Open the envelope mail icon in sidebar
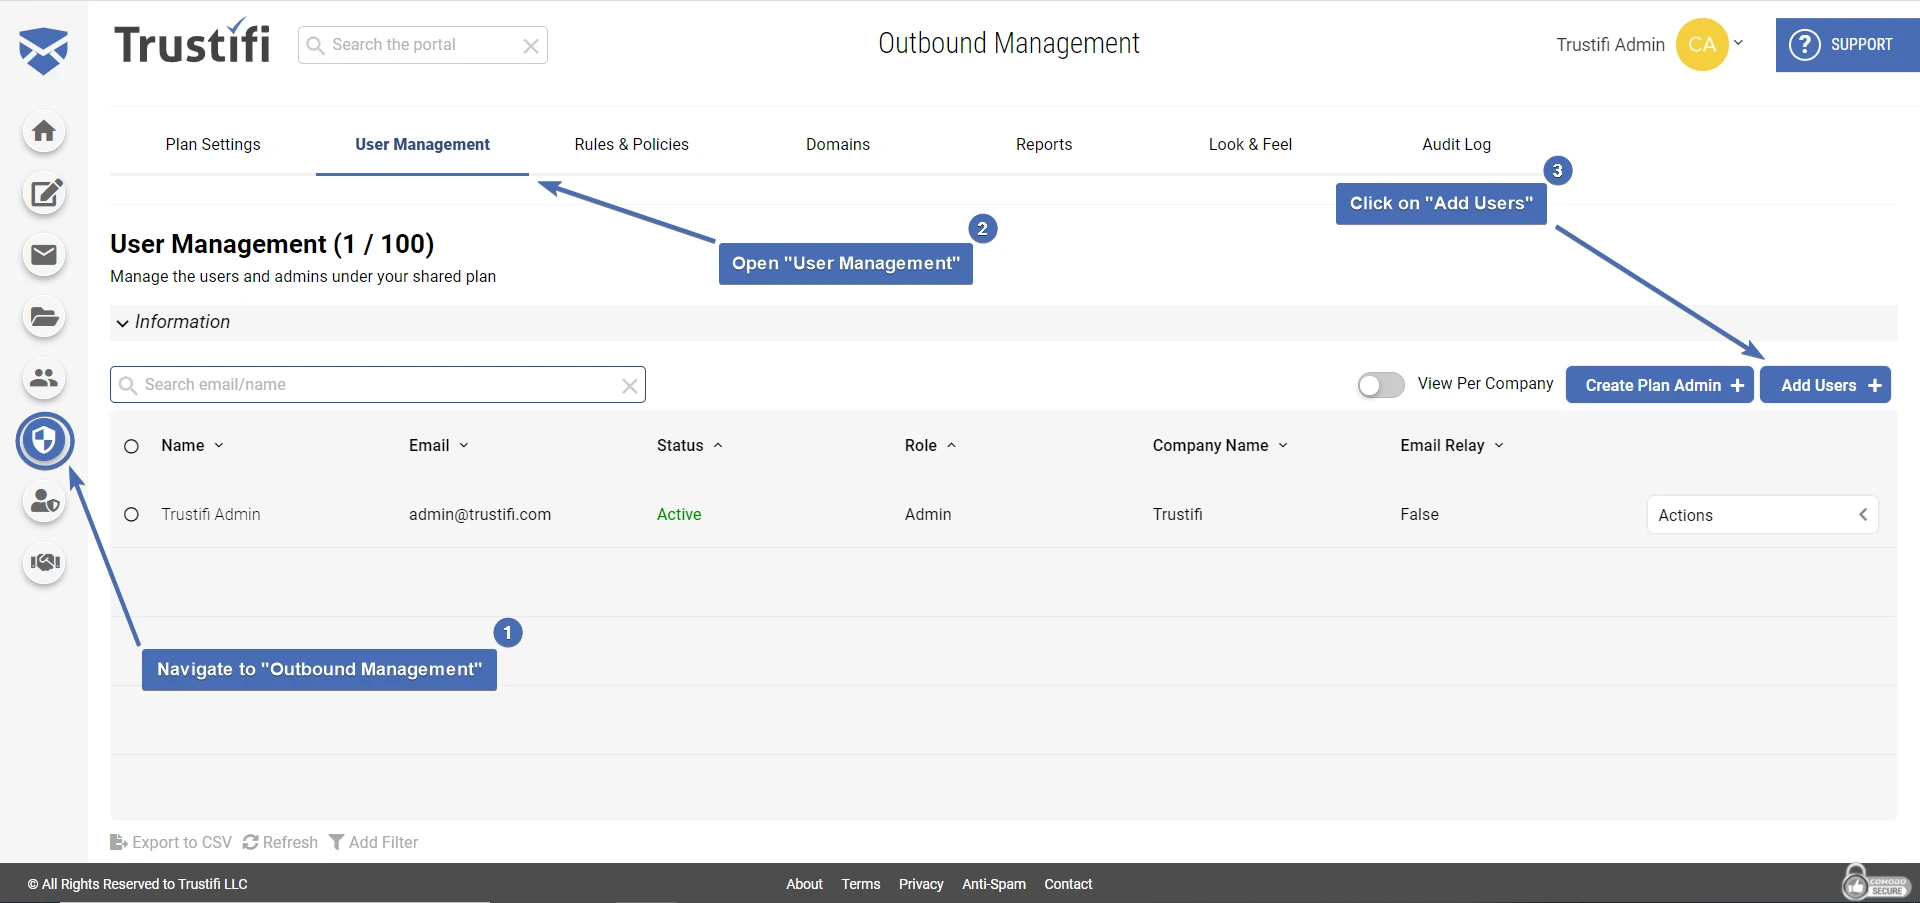This screenshot has height=903, width=1920. pyautogui.click(x=44, y=255)
